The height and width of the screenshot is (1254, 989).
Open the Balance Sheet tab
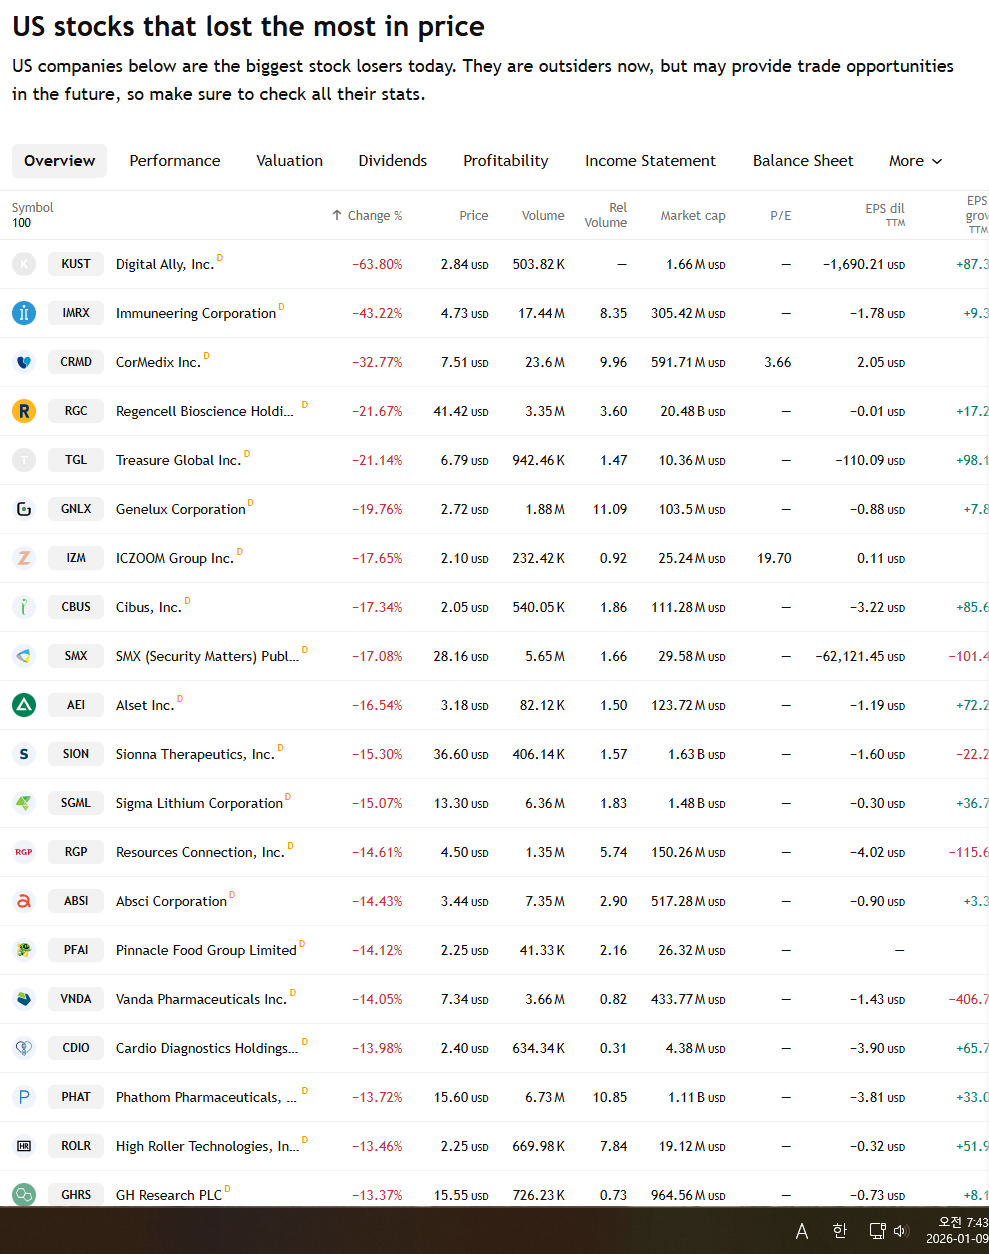coord(803,161)
